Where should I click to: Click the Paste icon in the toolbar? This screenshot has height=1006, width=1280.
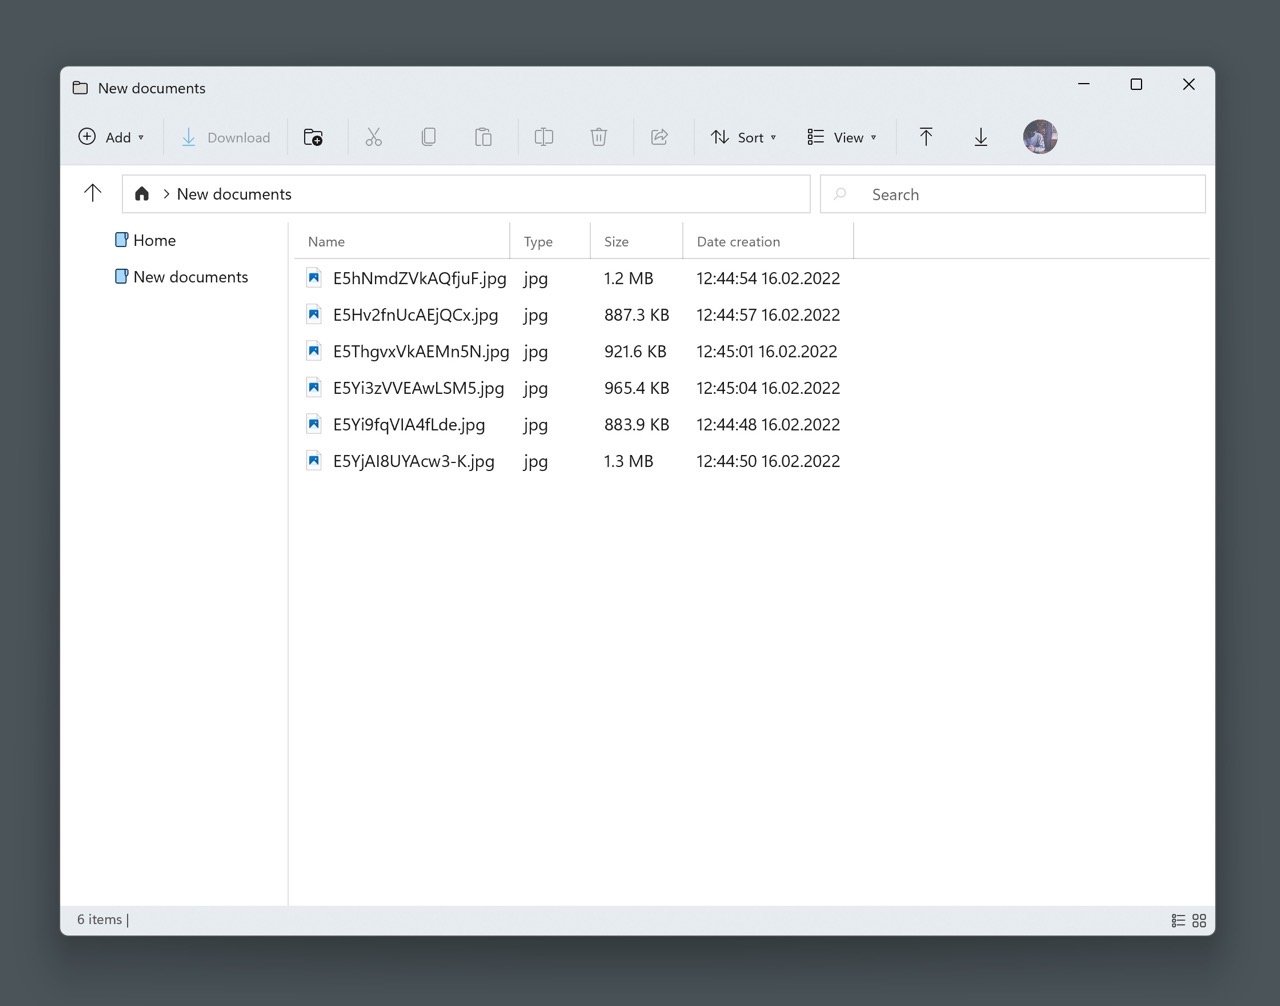pyautogui.click(x=483, y=136)
